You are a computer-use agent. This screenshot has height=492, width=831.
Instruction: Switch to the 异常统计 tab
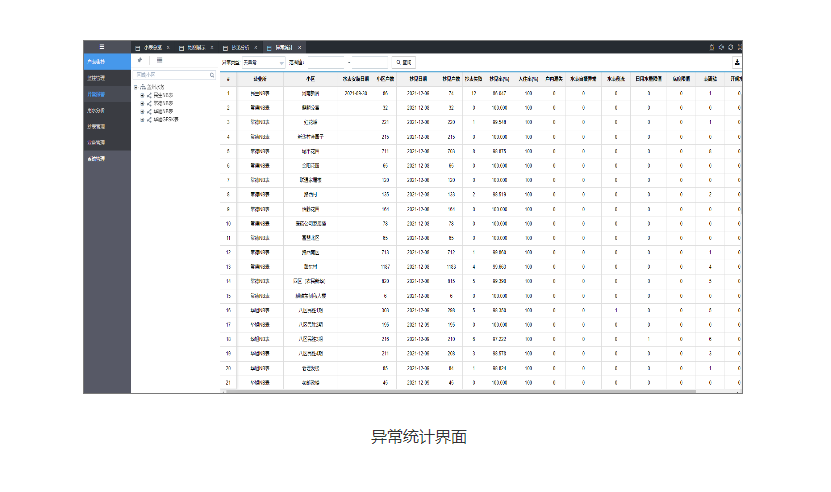coord(284,48)
